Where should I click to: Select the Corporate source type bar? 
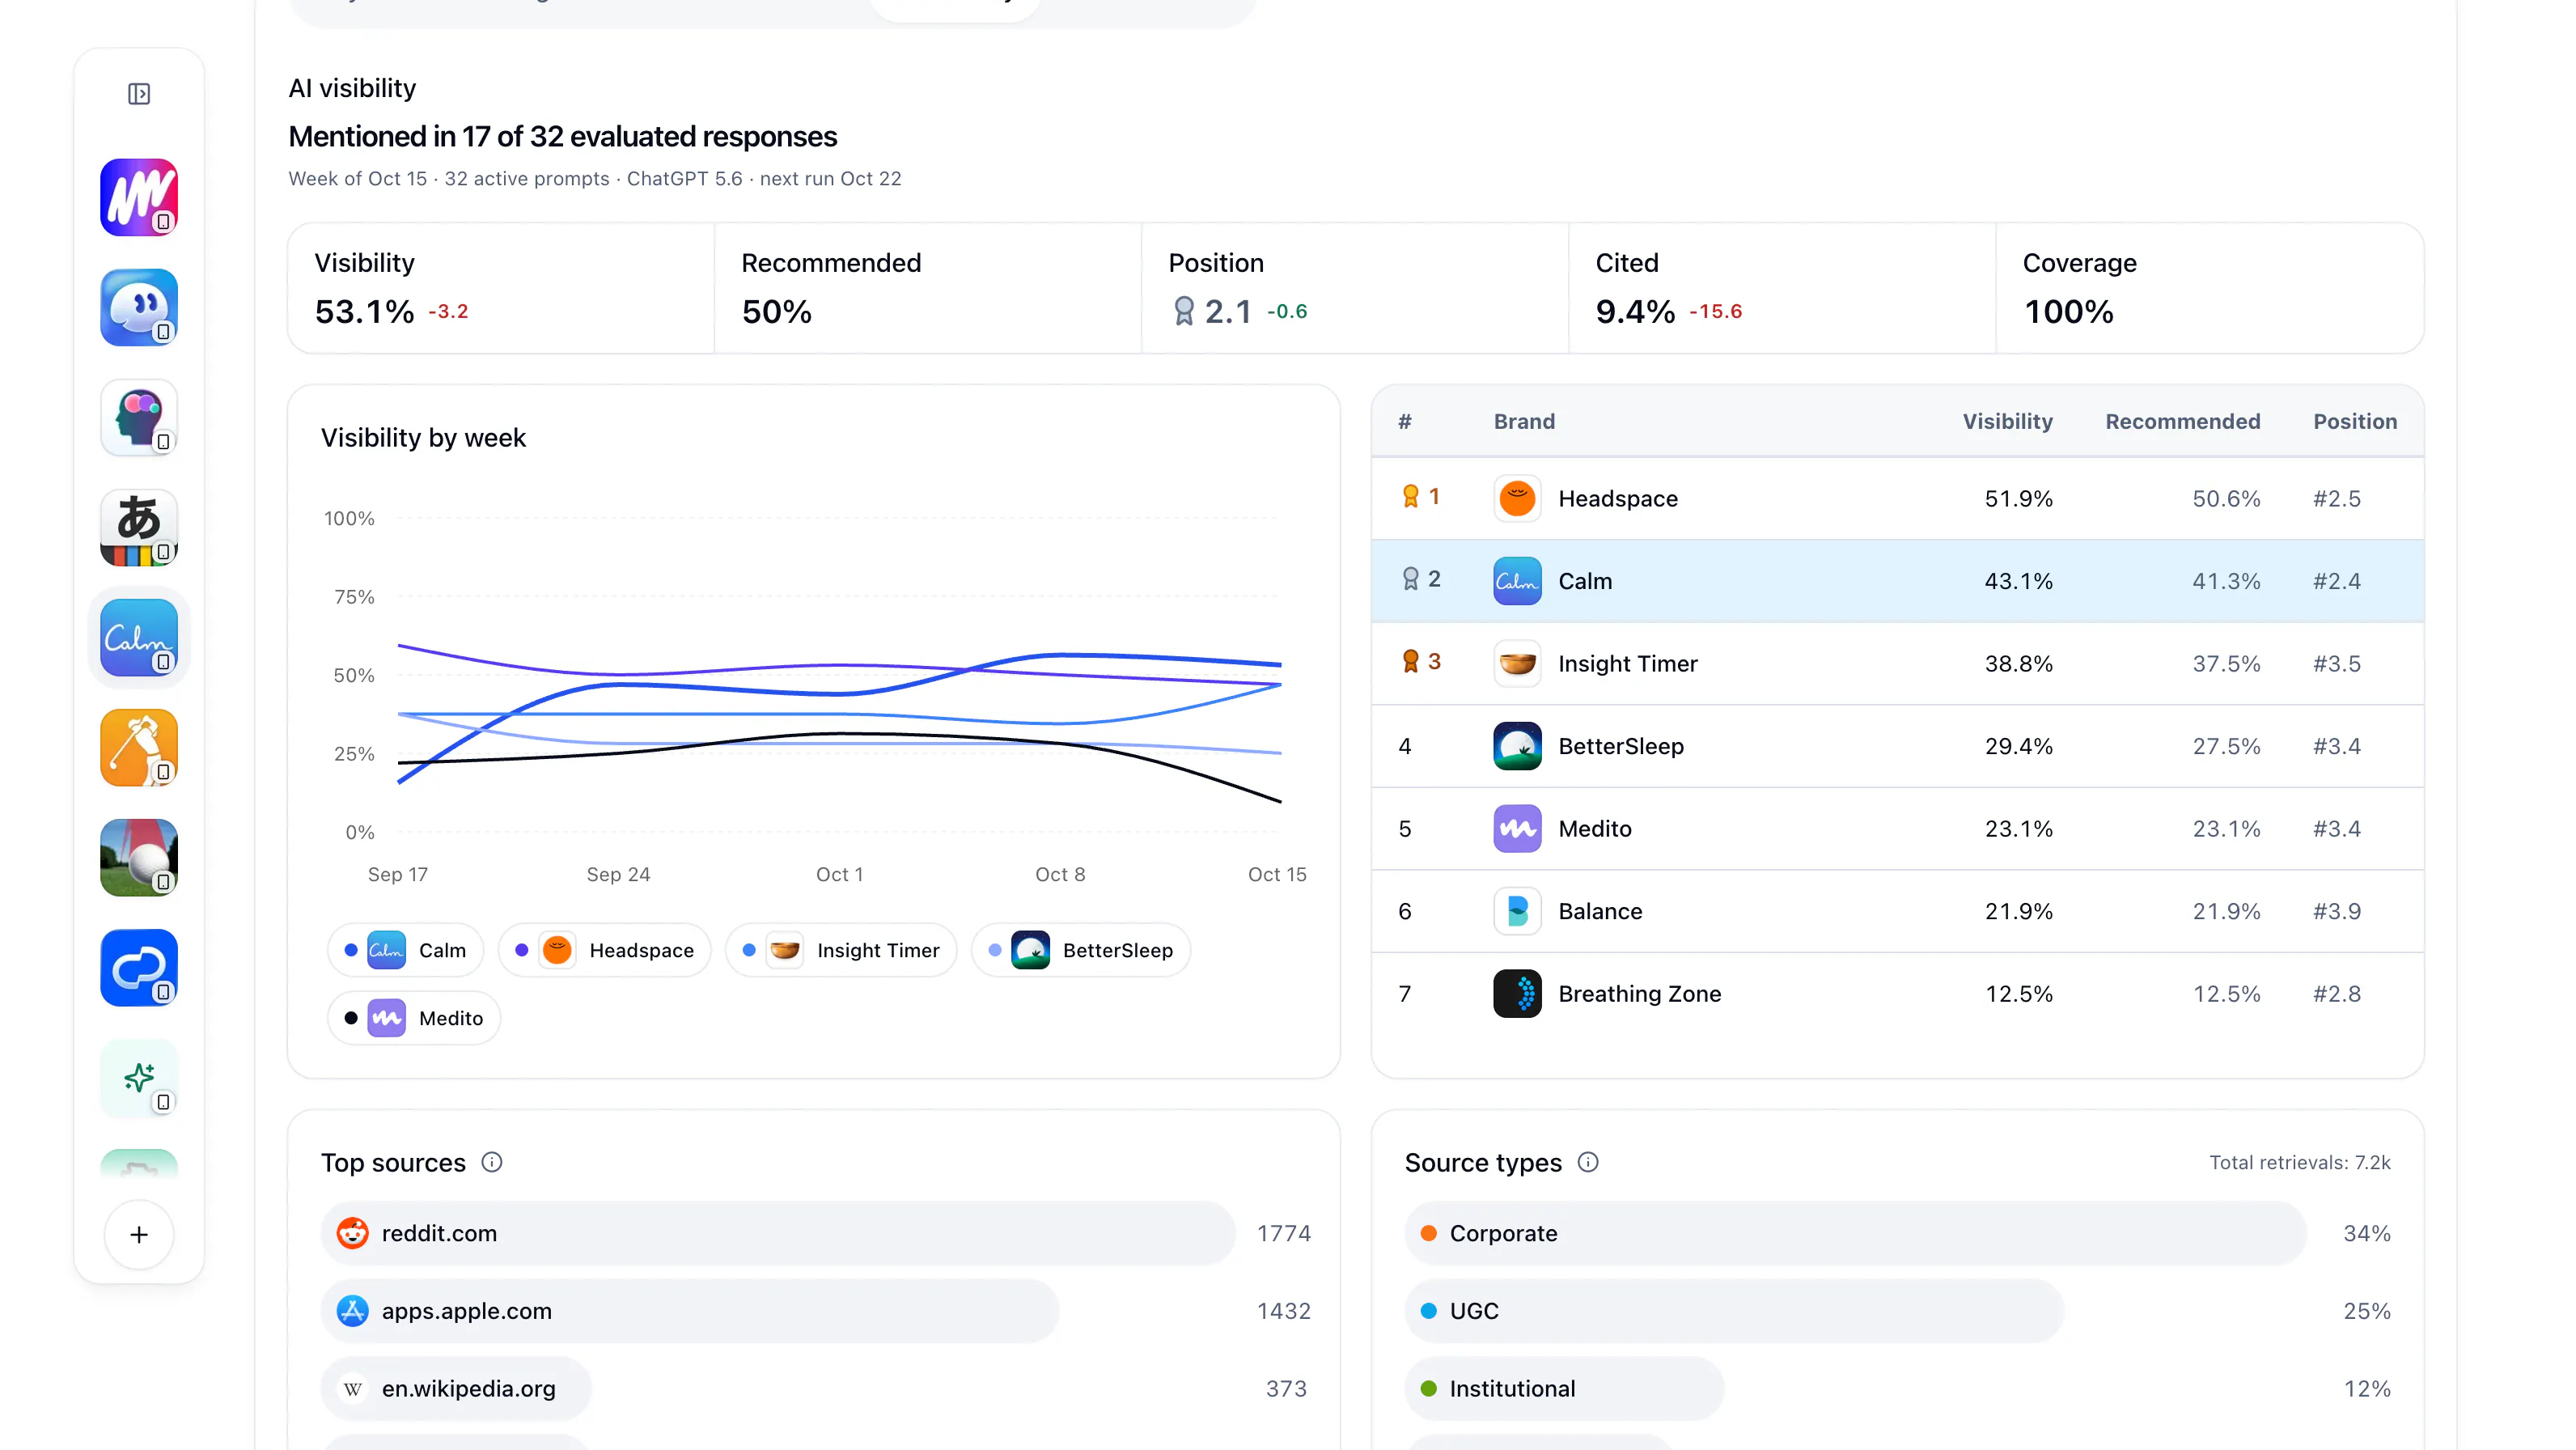[x=1855, y=1233]
